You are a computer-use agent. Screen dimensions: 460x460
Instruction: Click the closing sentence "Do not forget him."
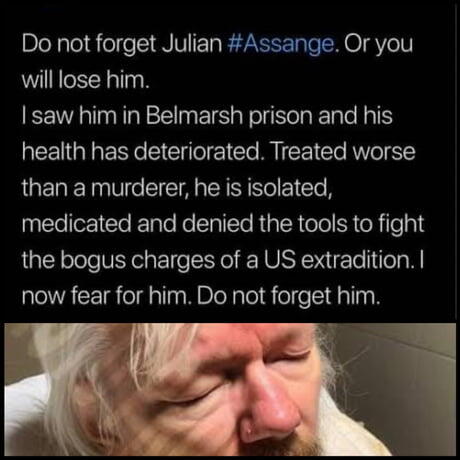click(288, 297)
